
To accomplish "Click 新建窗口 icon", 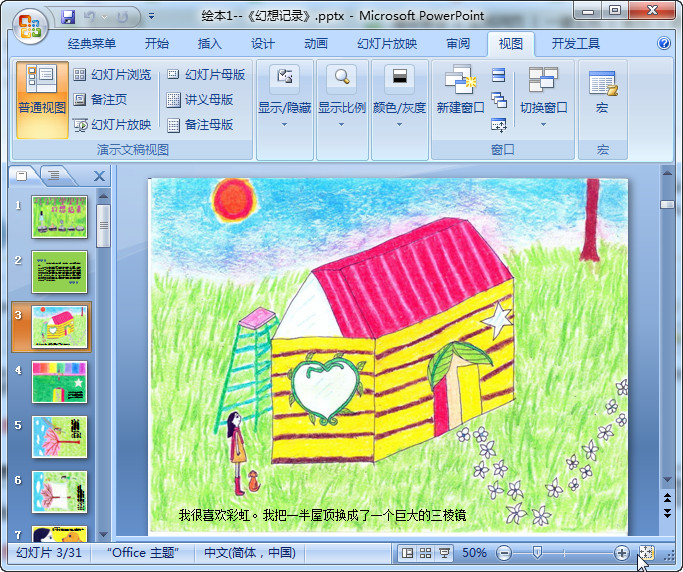I will coord(460,80).
